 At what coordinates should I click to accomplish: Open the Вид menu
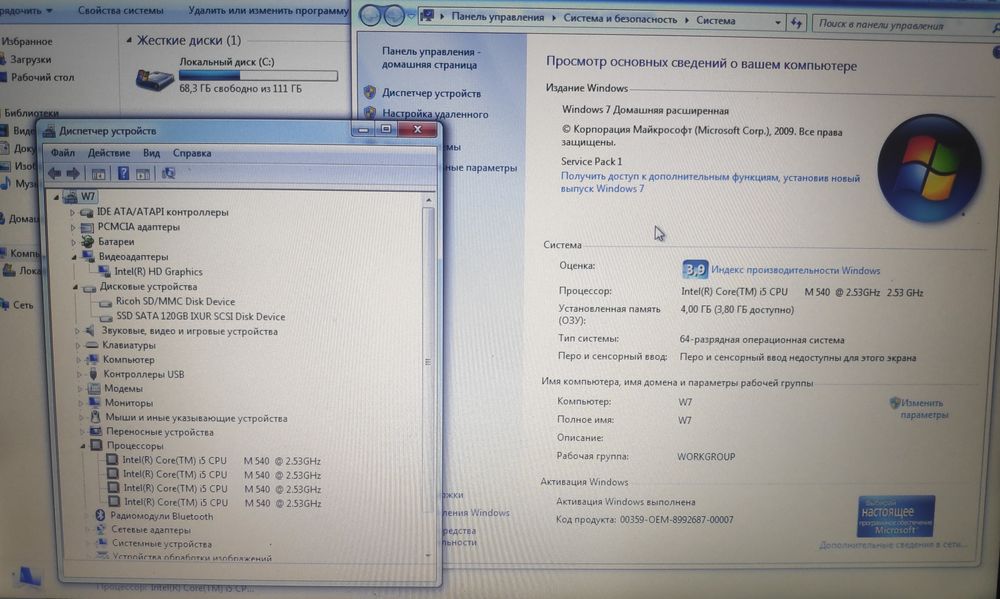(151, 153)
